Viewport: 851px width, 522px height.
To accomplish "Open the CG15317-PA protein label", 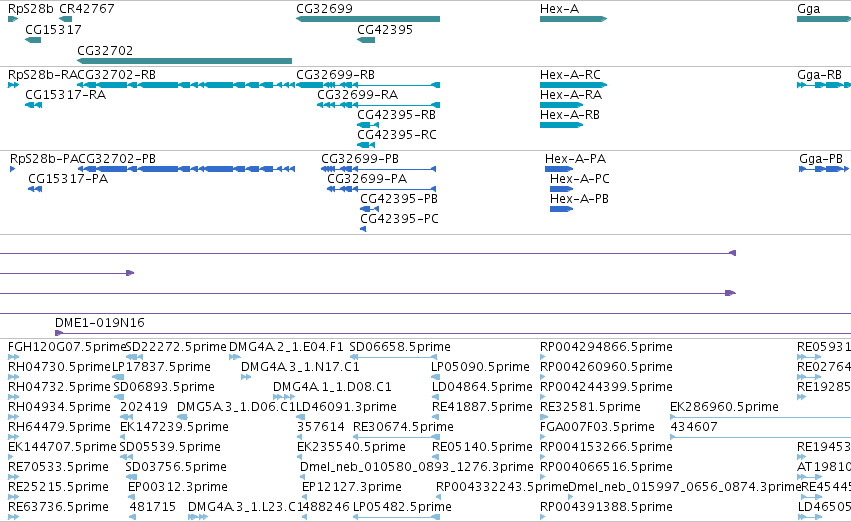I will coord(68,179).
